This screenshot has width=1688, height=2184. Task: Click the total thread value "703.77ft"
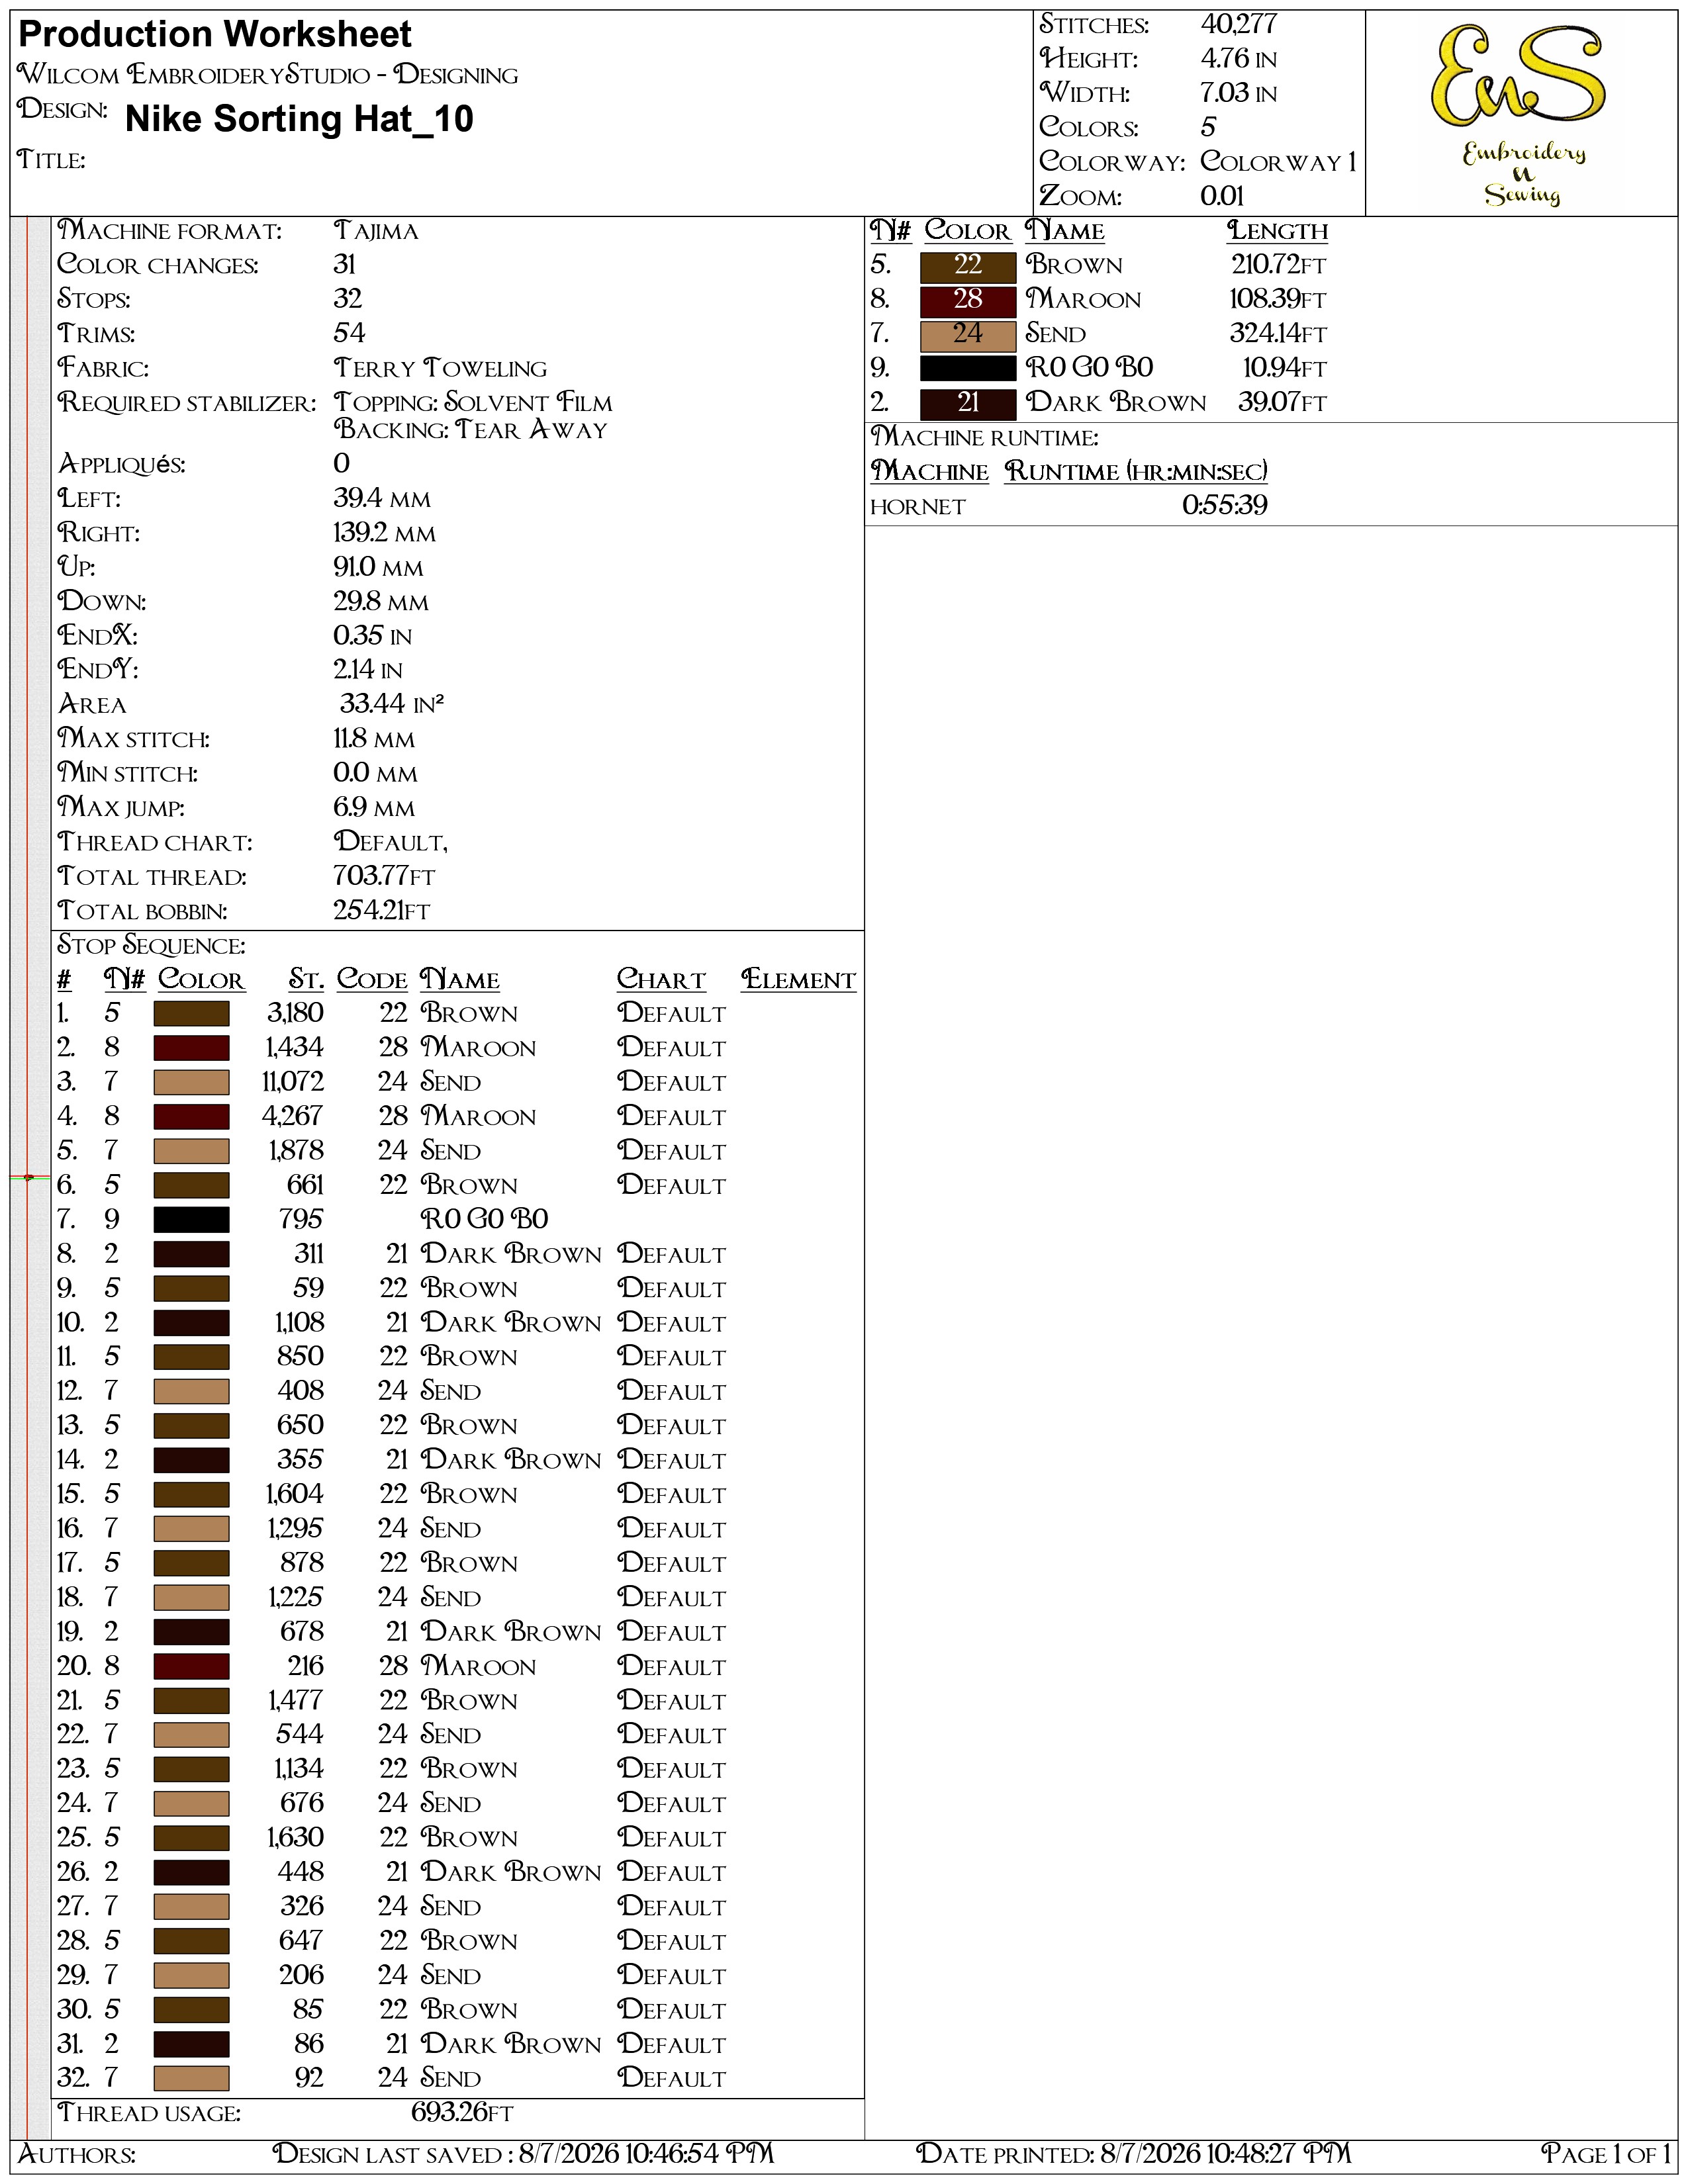point(384,877)
